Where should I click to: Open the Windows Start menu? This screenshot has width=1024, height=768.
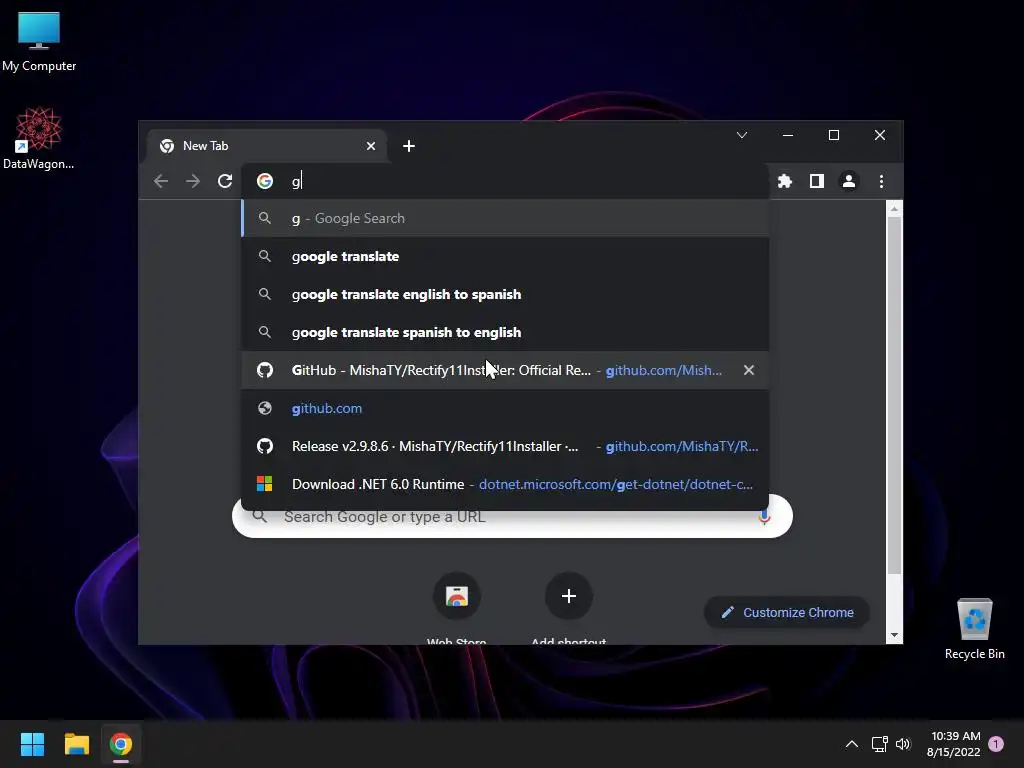coord(32,744)
